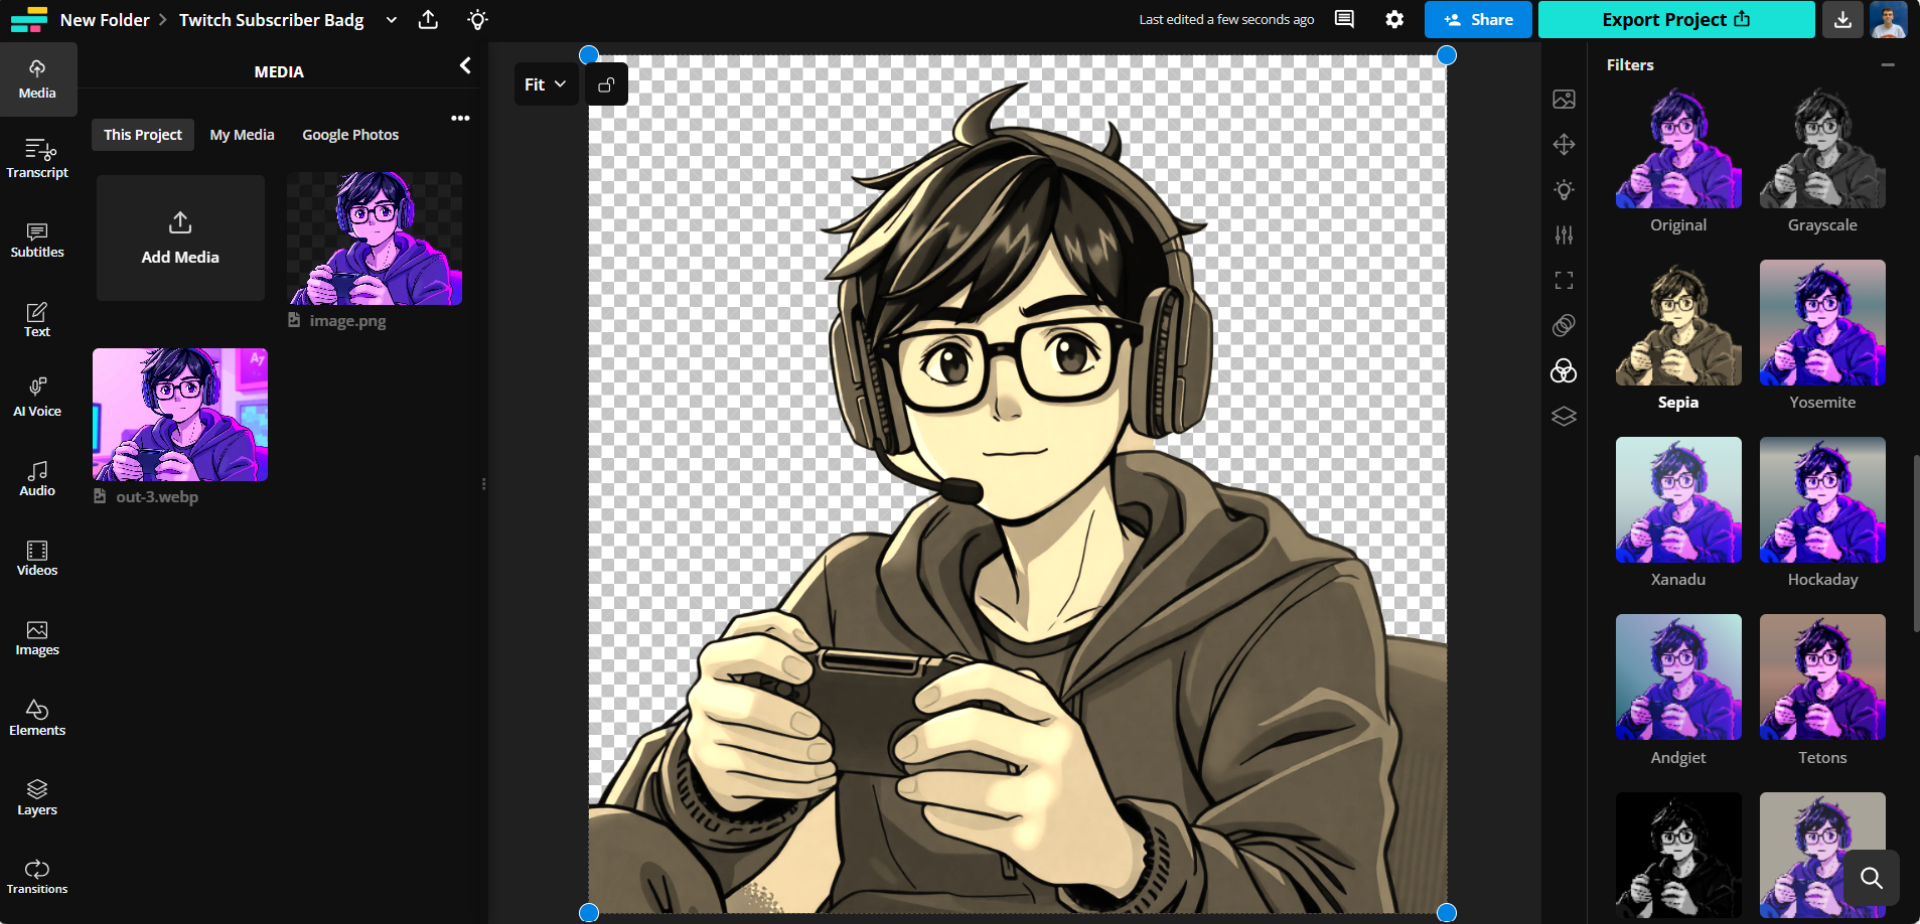The width and height of the screenshot is (1920, 924).
Task: Open the AI Voice tool
Action: pos(37,396)
